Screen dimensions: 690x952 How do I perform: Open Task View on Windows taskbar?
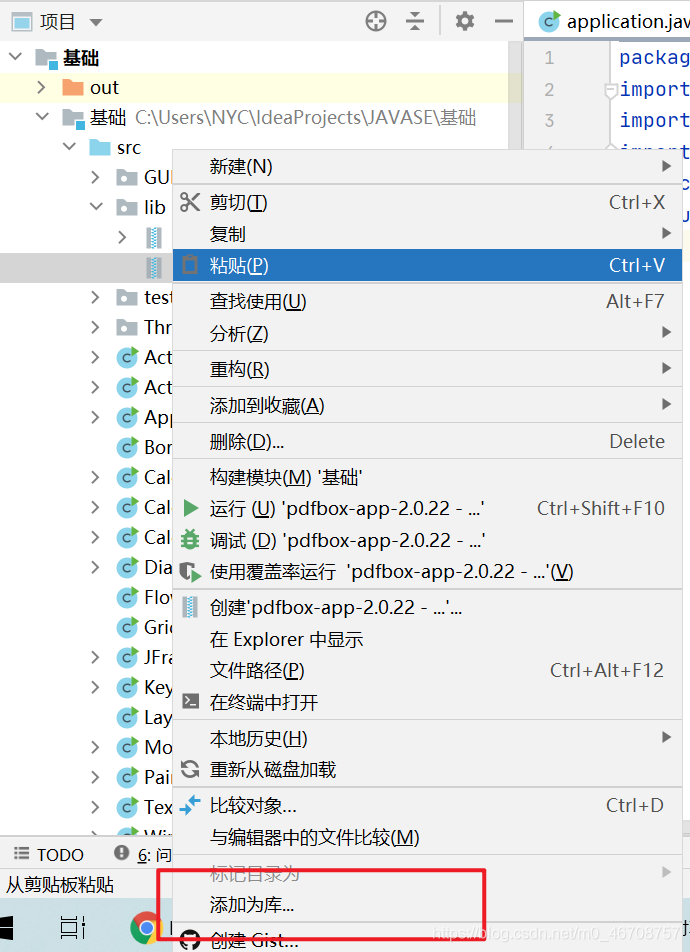(72, 928)
